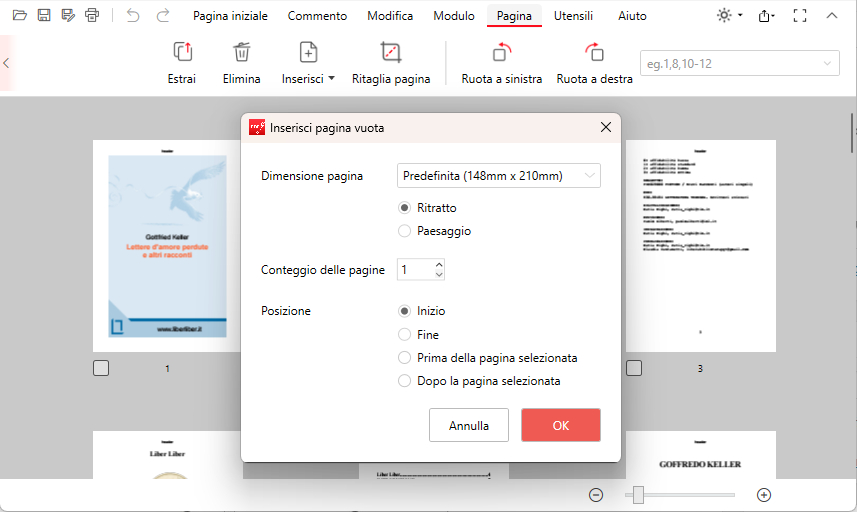857x512 pixels.
Task: Click the Estrai page tool
Action: (x=182, y=63)
